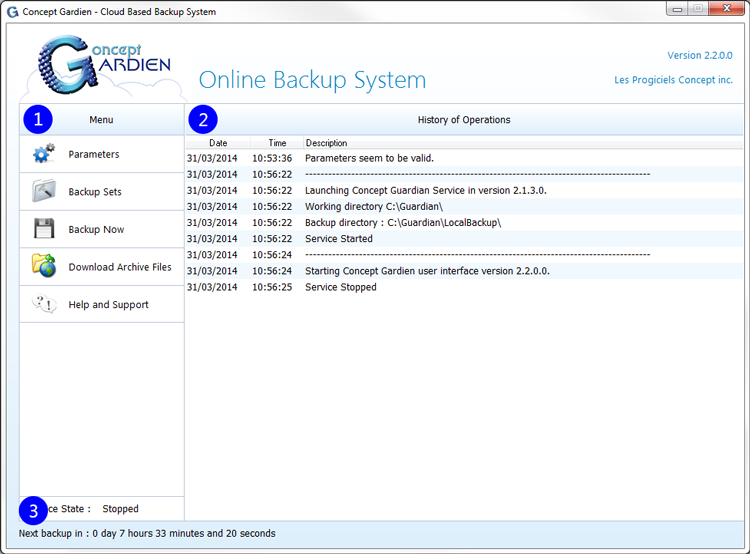The width and height of the screenshot is (750, 554).
Task: Select 'Parameters seem to be valid' row
Action: 369,158
